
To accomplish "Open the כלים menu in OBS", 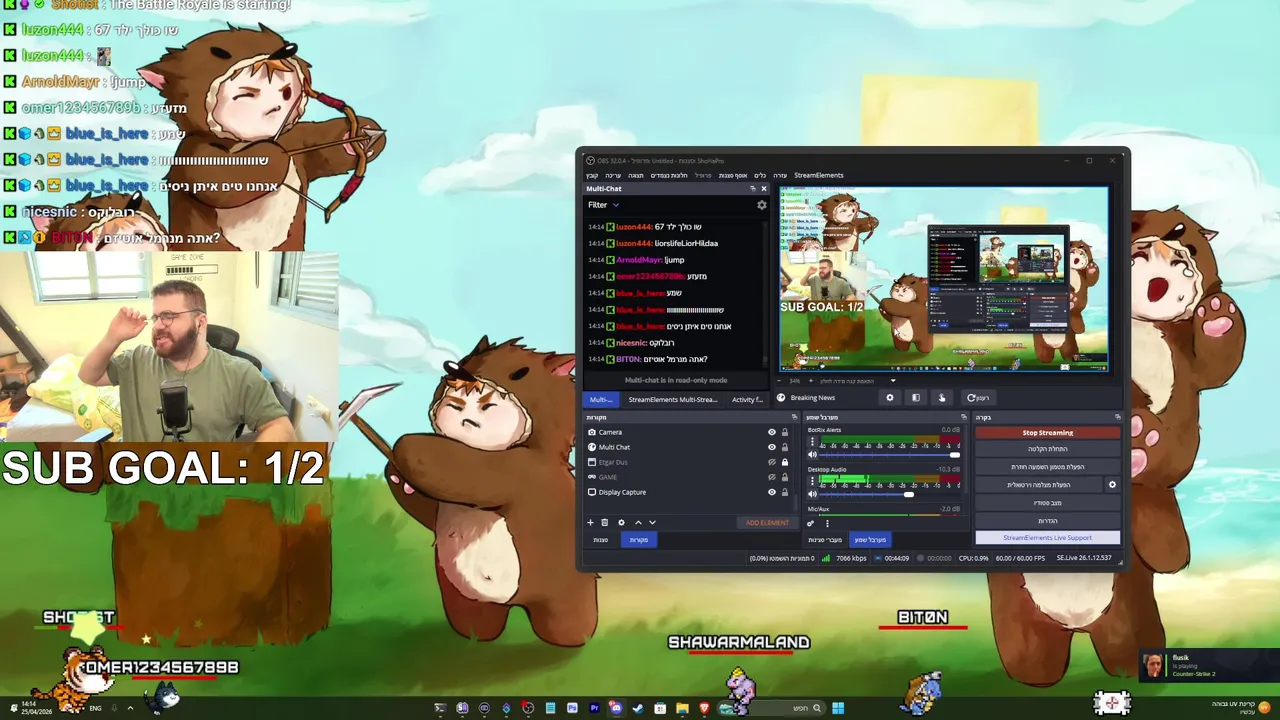I will click(x=760, y=175).
